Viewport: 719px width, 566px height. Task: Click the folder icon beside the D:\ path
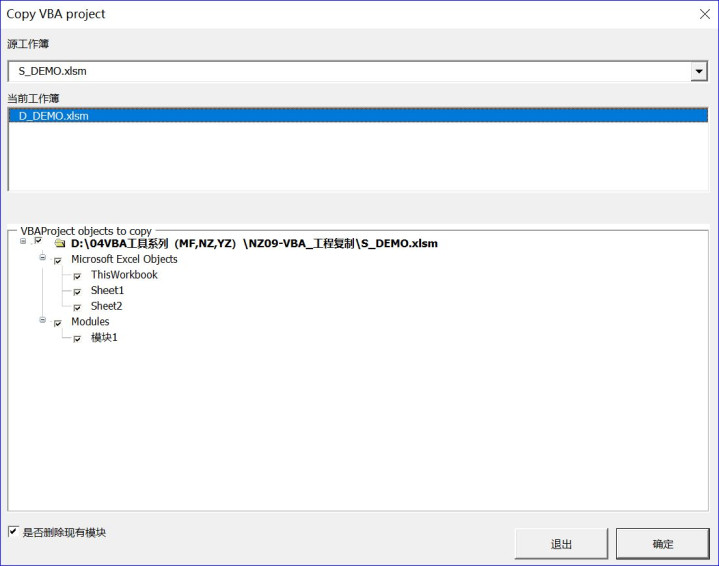click(60, 244)
